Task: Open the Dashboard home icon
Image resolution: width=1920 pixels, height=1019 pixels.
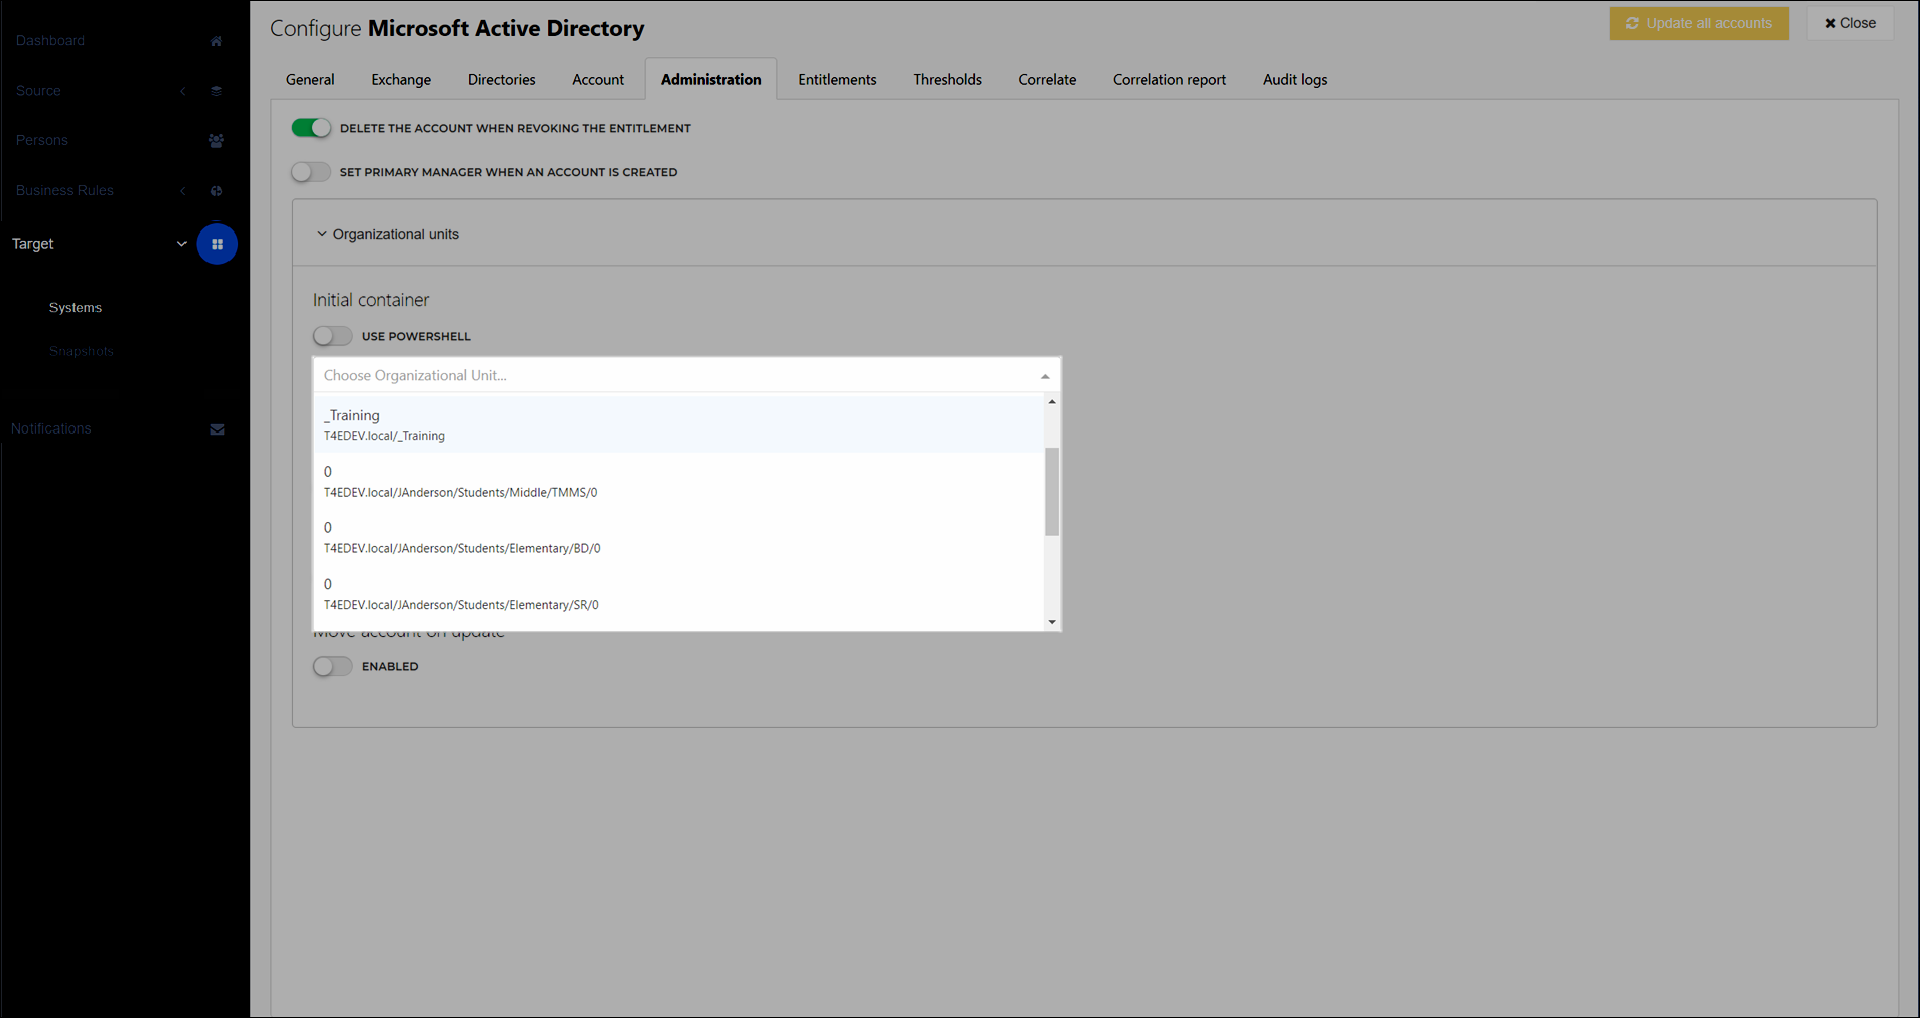Action: tap(216, 41)
